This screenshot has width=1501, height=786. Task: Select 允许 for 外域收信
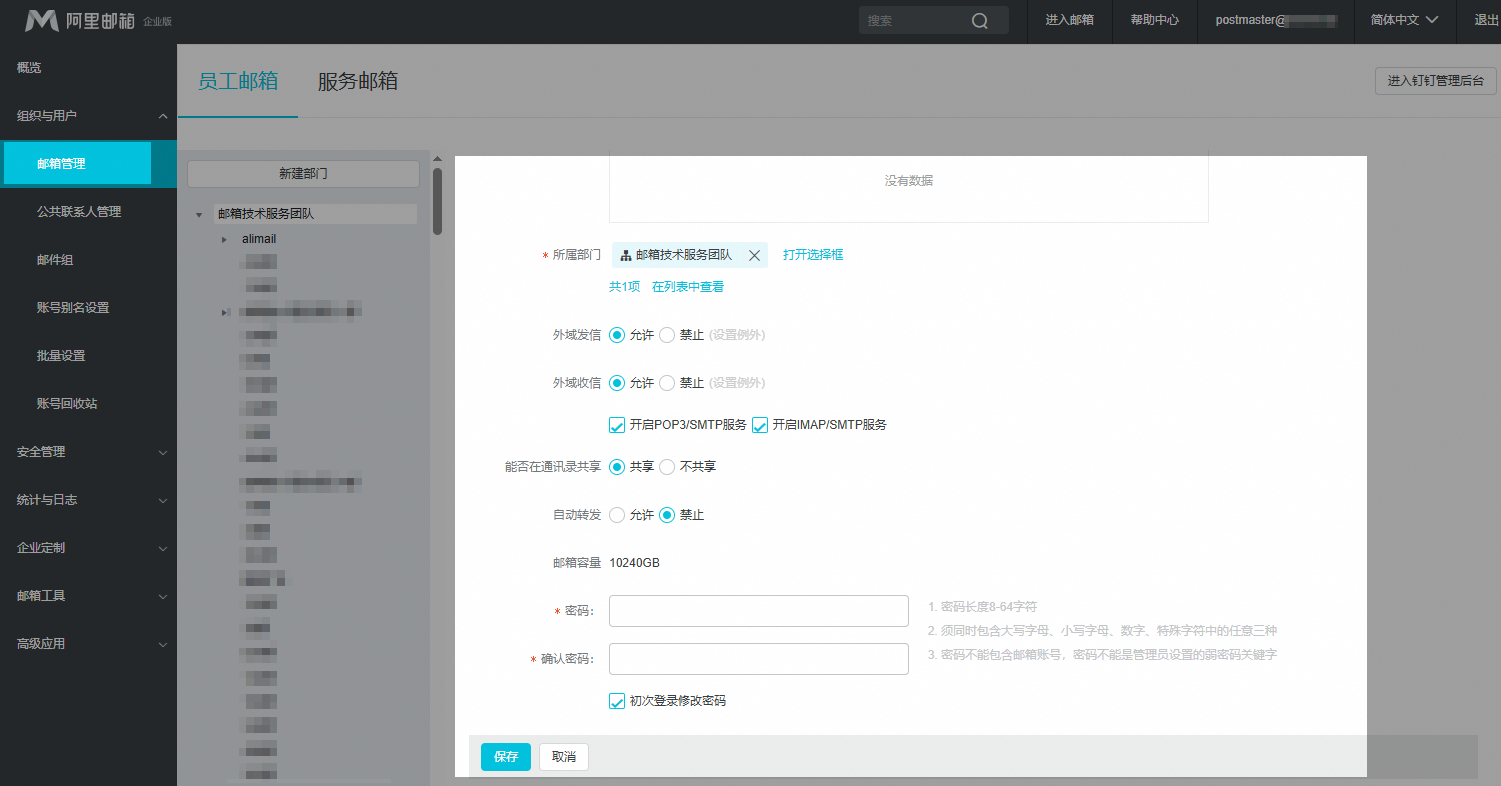coord(617,383)
